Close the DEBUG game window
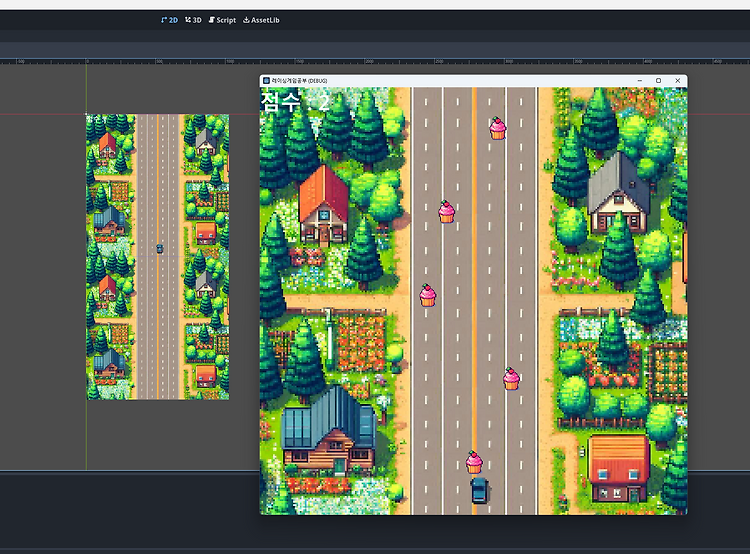Viewport: 750px width, 554px height. (678, 81)
